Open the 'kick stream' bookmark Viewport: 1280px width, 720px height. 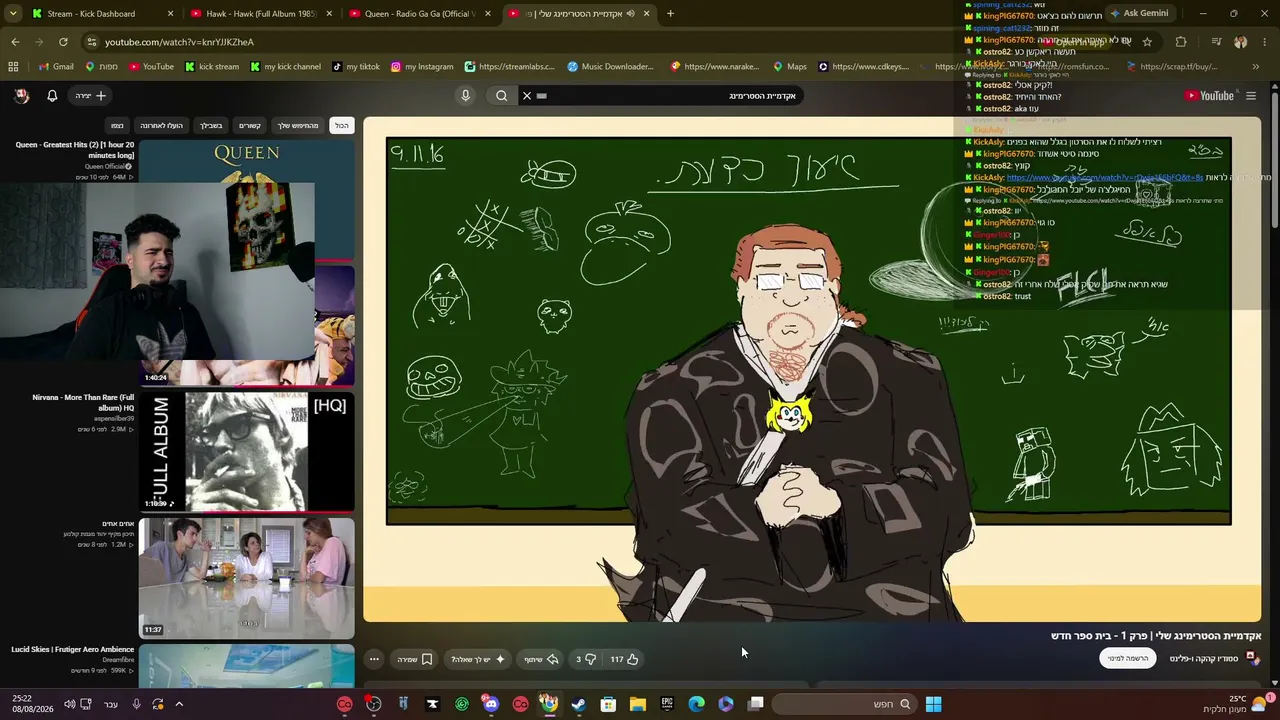point(212,67)
